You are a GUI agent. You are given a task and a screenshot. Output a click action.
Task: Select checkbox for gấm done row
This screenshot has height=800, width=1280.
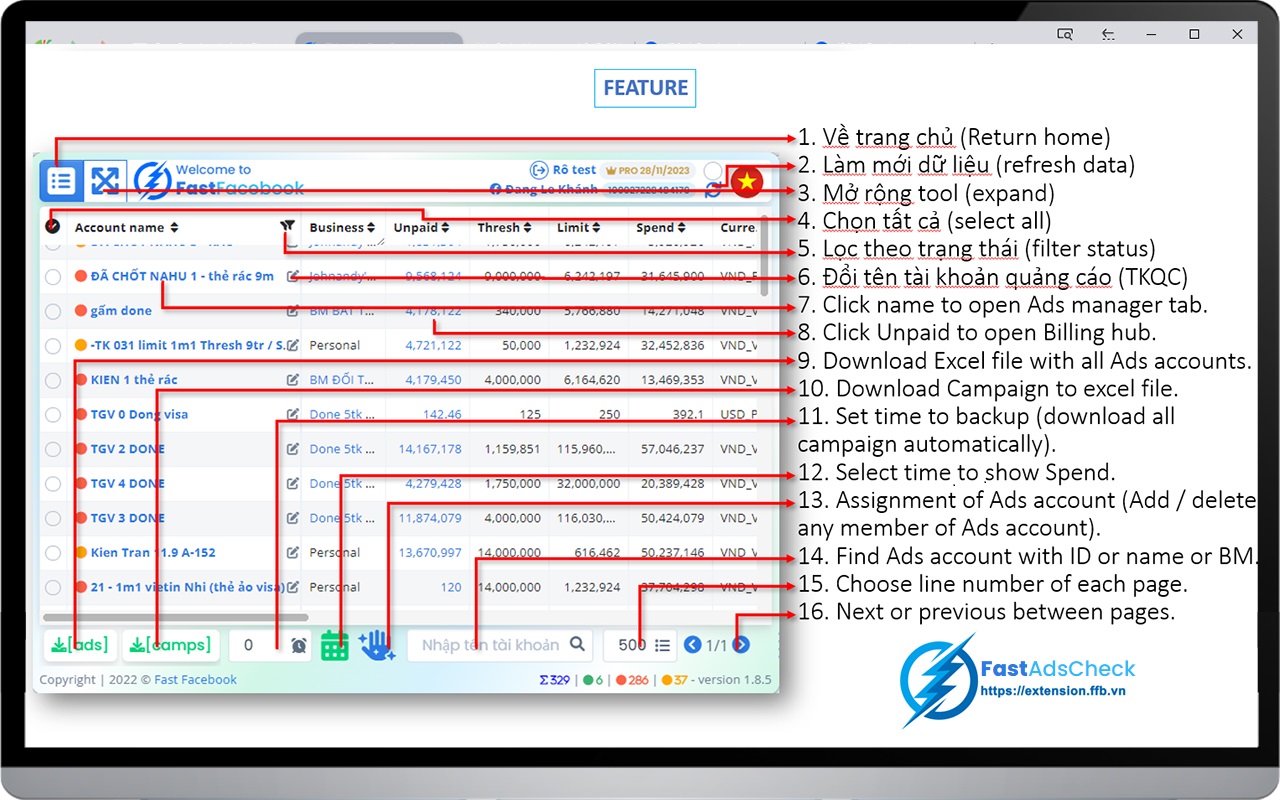coord(53,311)
